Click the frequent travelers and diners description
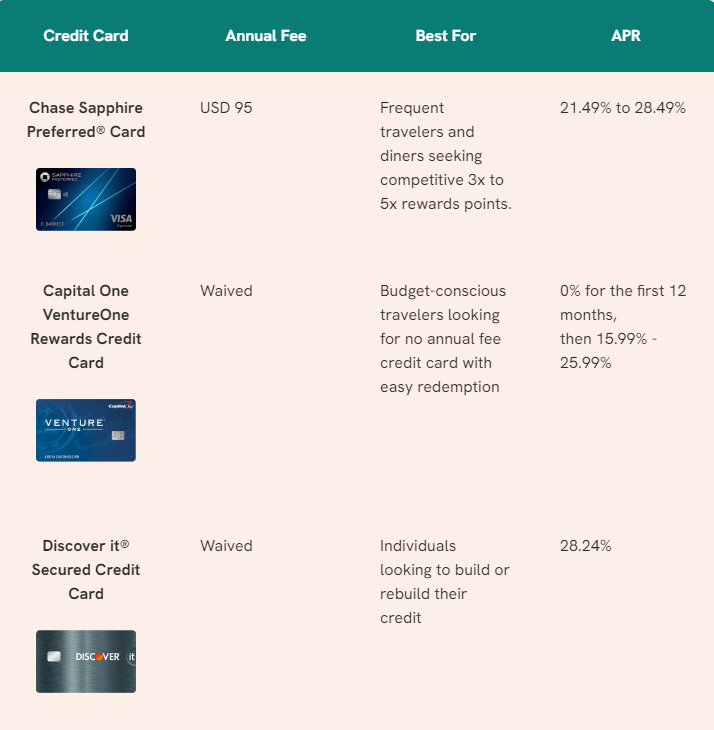The width and height of the screenshot is (714, 730). tap(446, 156)
